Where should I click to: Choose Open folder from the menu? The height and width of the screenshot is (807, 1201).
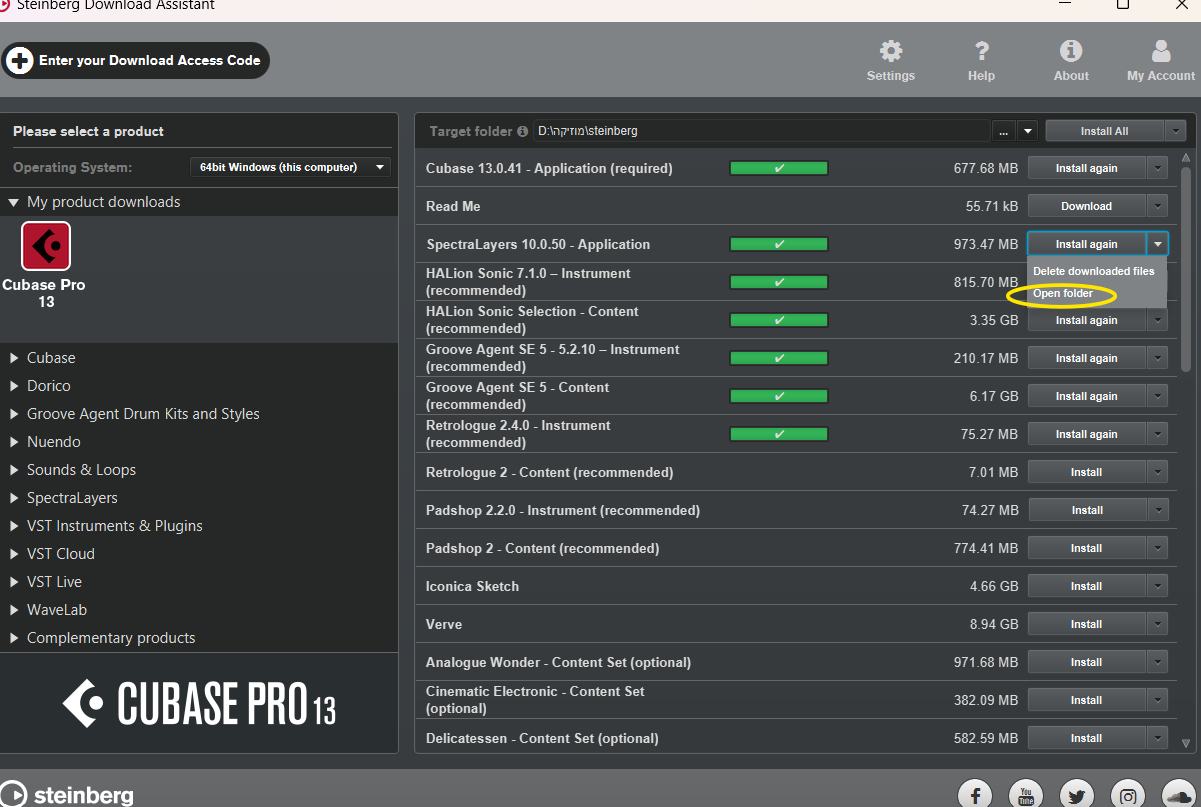1063,294
